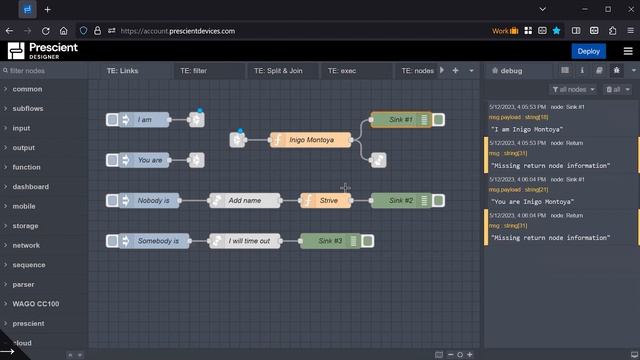Open the debug bug sidebar icon
The height and width of the screenshot is (360, 640).
(x=616, y=71)
